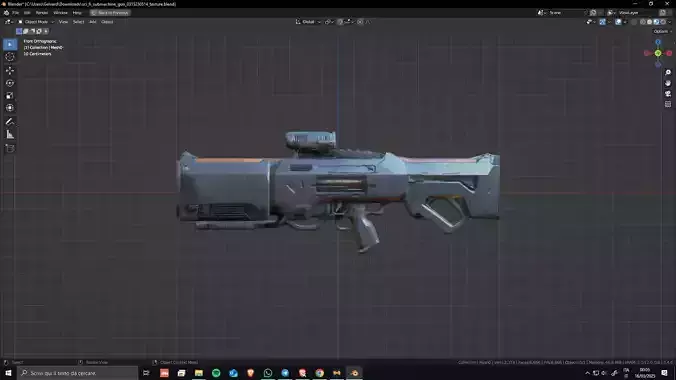Open the viewport View menu

pyautogui.click(x=63, y=22)
